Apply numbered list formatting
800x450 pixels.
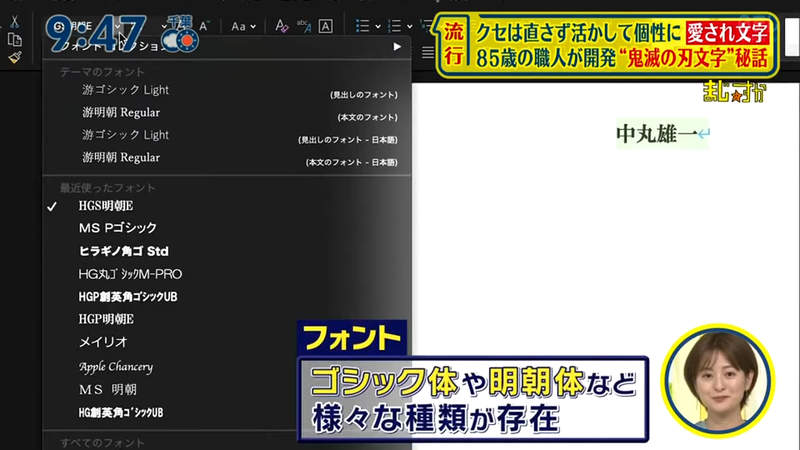click(394, 26)
